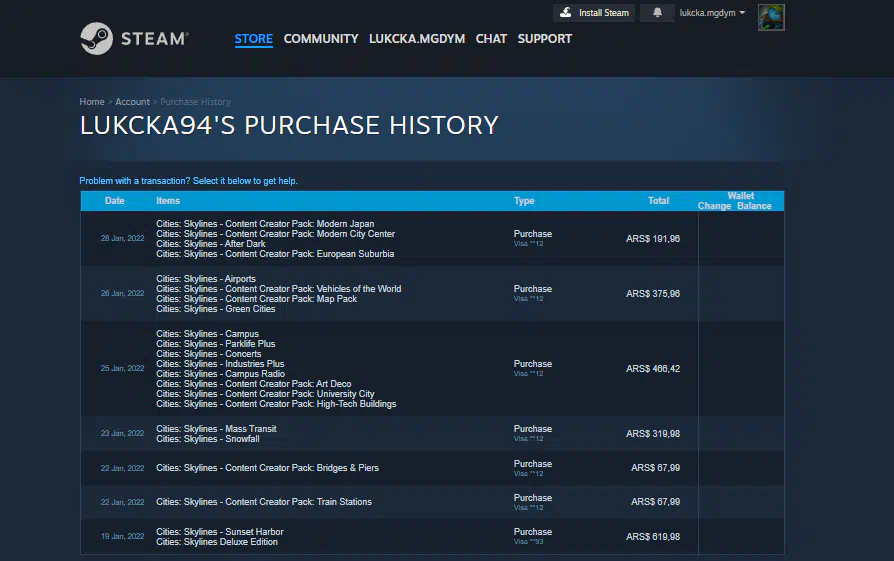Select the Modern City Center pack item
The width and height of the screenshot is (894, 561).
pos(275,234)
